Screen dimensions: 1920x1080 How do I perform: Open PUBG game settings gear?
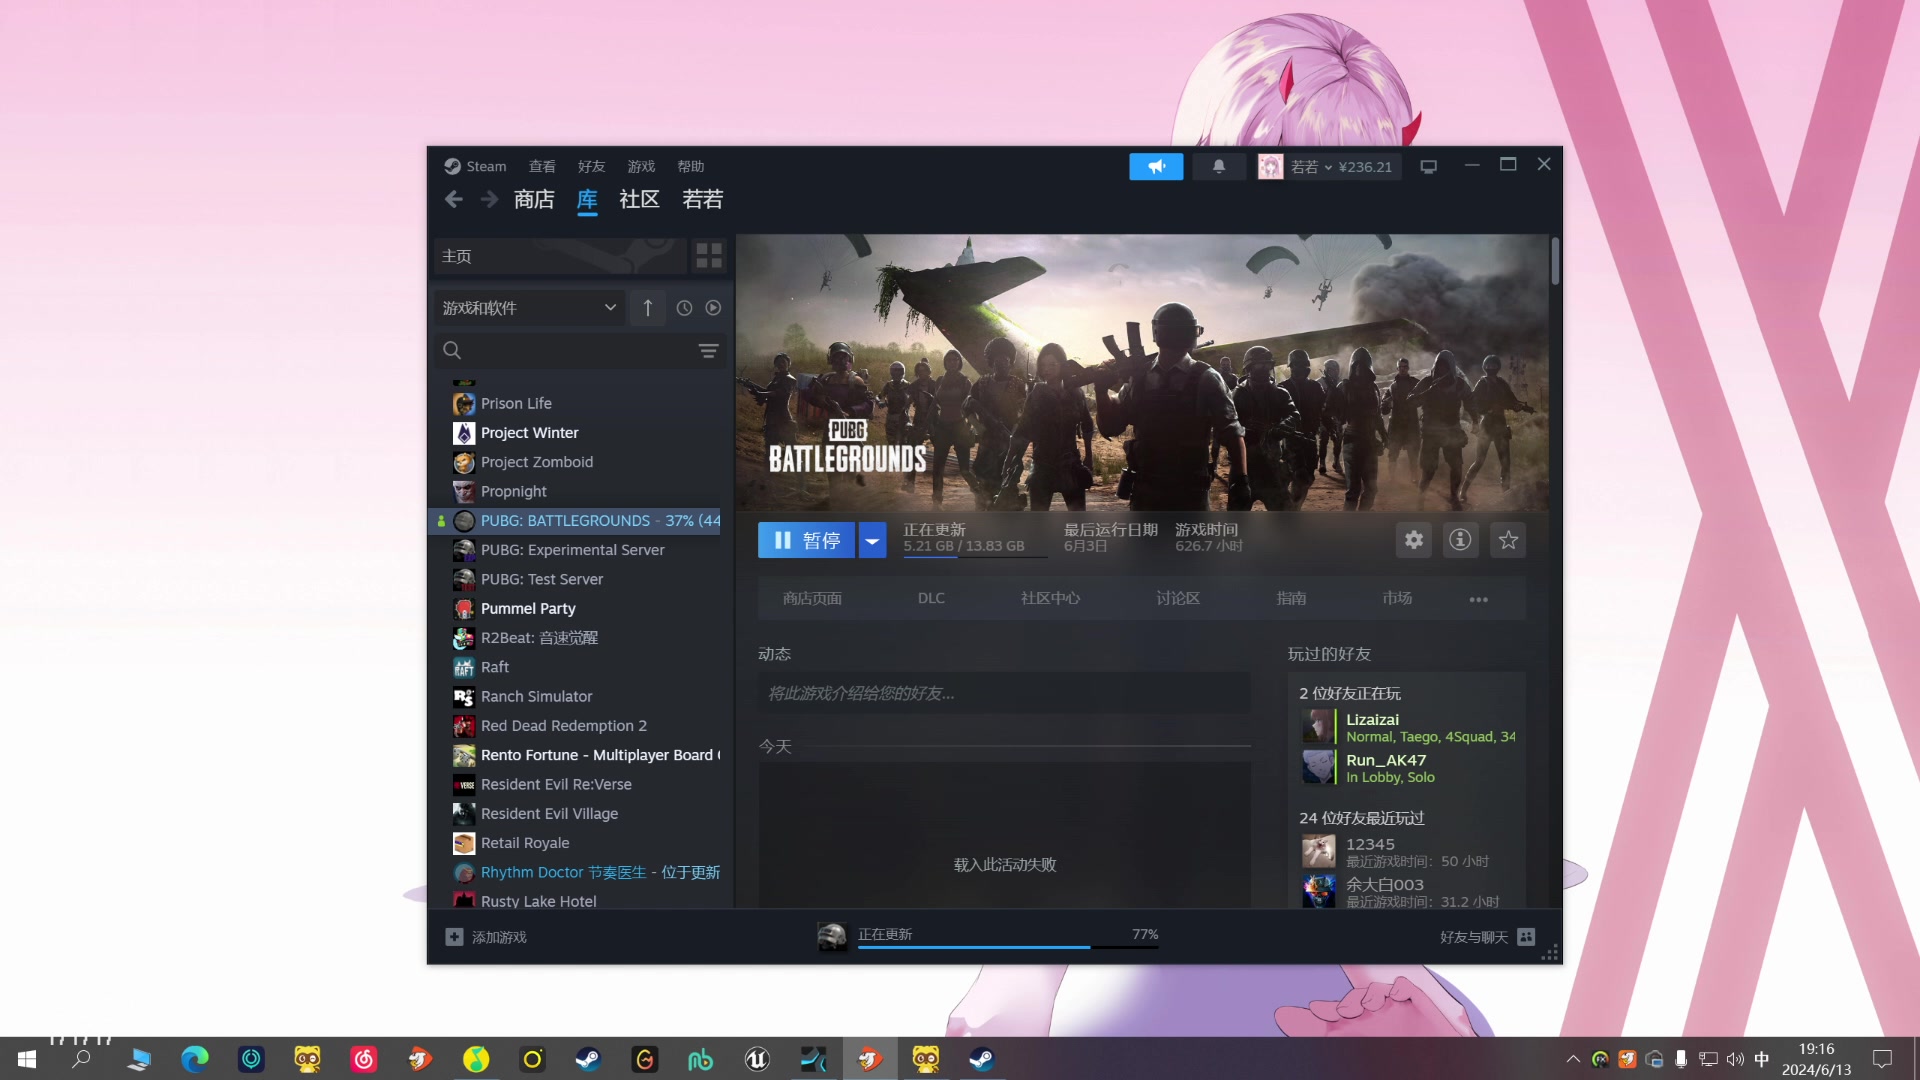point(1413,540)
